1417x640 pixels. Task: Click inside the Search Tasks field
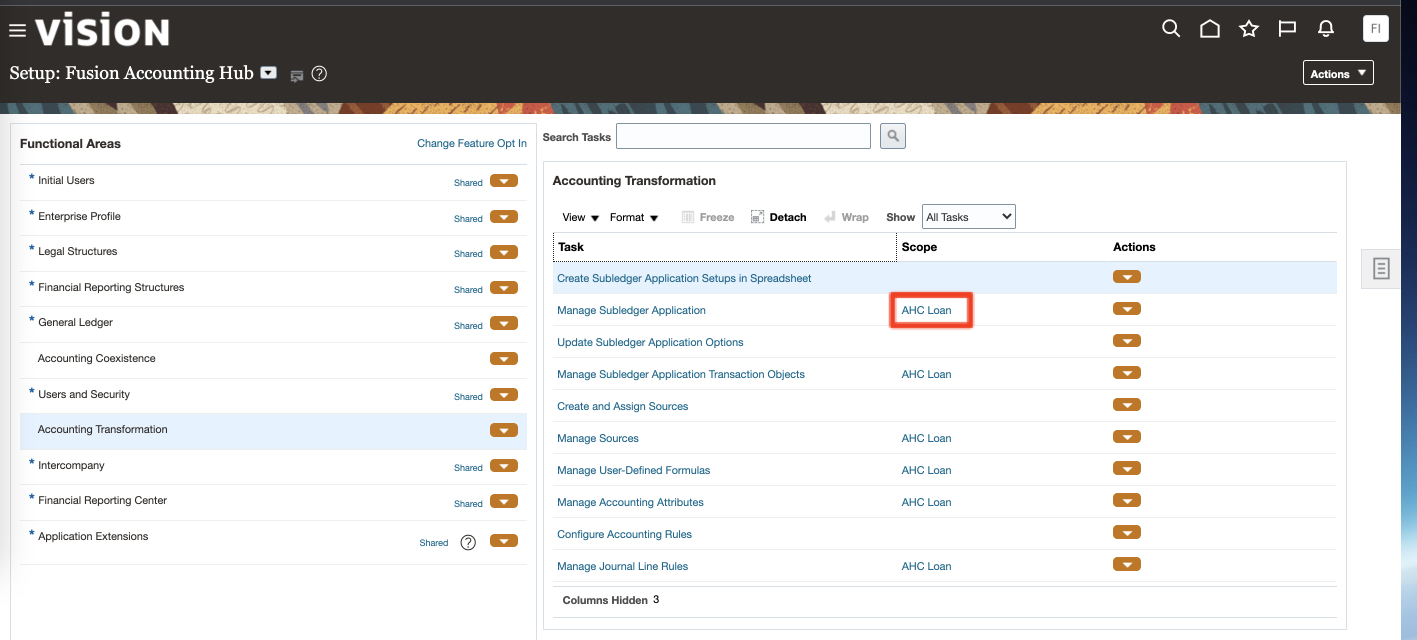coord(743,135)
